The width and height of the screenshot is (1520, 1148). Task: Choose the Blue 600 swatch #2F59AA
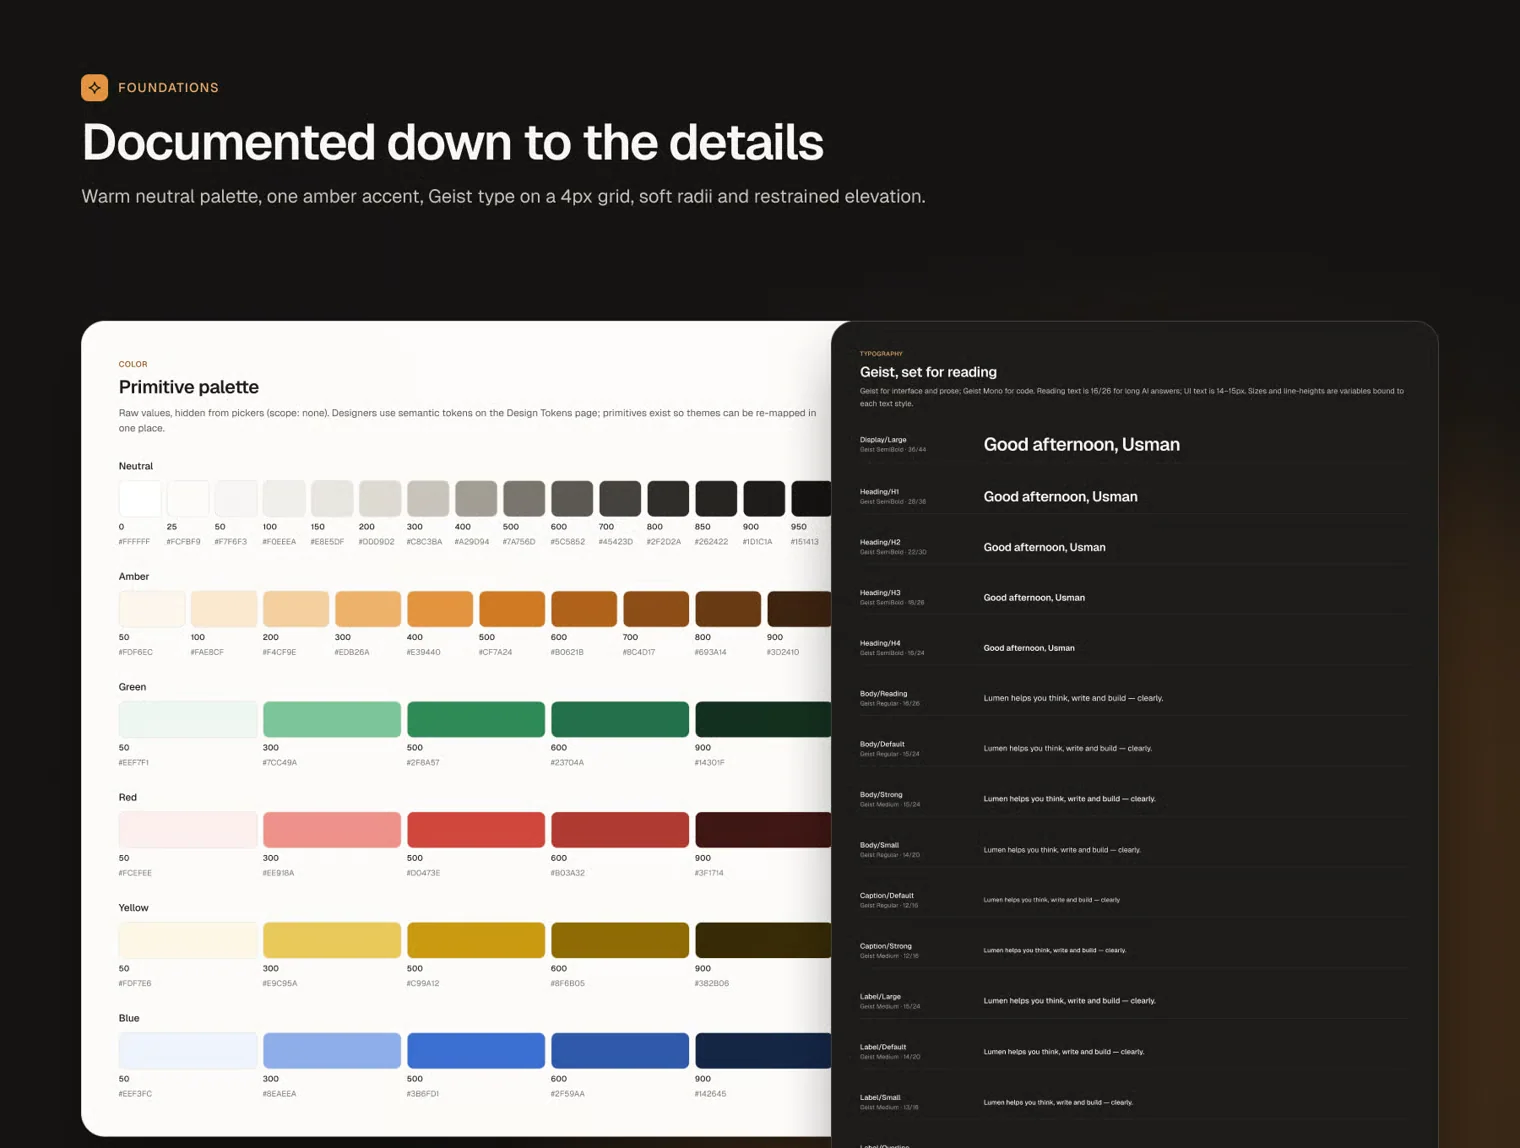click(620, 1051)
